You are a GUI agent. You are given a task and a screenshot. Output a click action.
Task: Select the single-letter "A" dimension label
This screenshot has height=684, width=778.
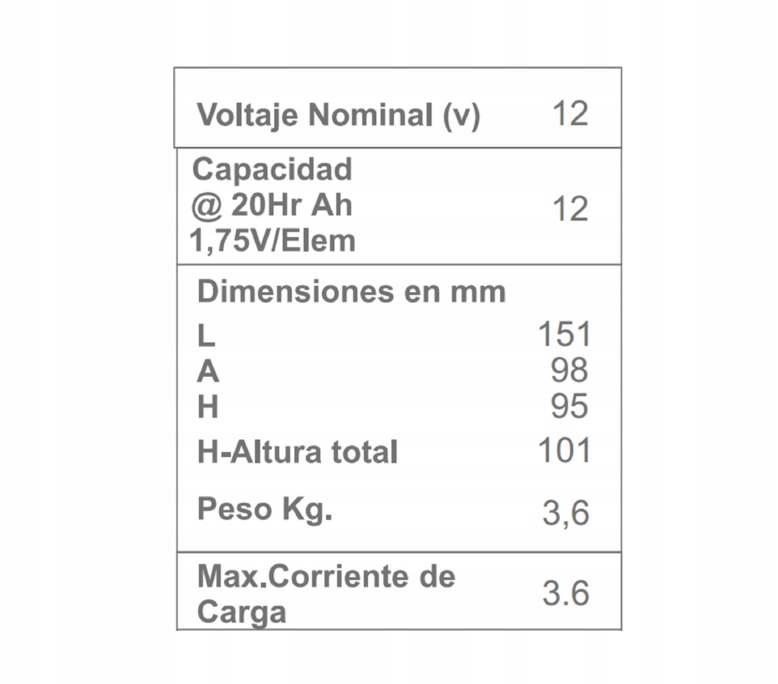(x=208, y=372)
